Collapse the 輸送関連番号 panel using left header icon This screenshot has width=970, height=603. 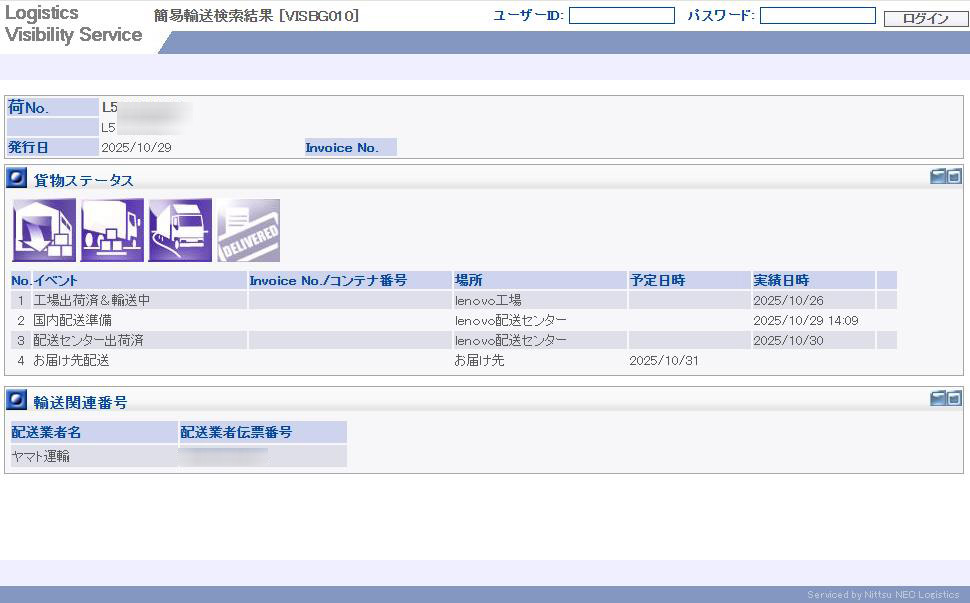(938, 398)
